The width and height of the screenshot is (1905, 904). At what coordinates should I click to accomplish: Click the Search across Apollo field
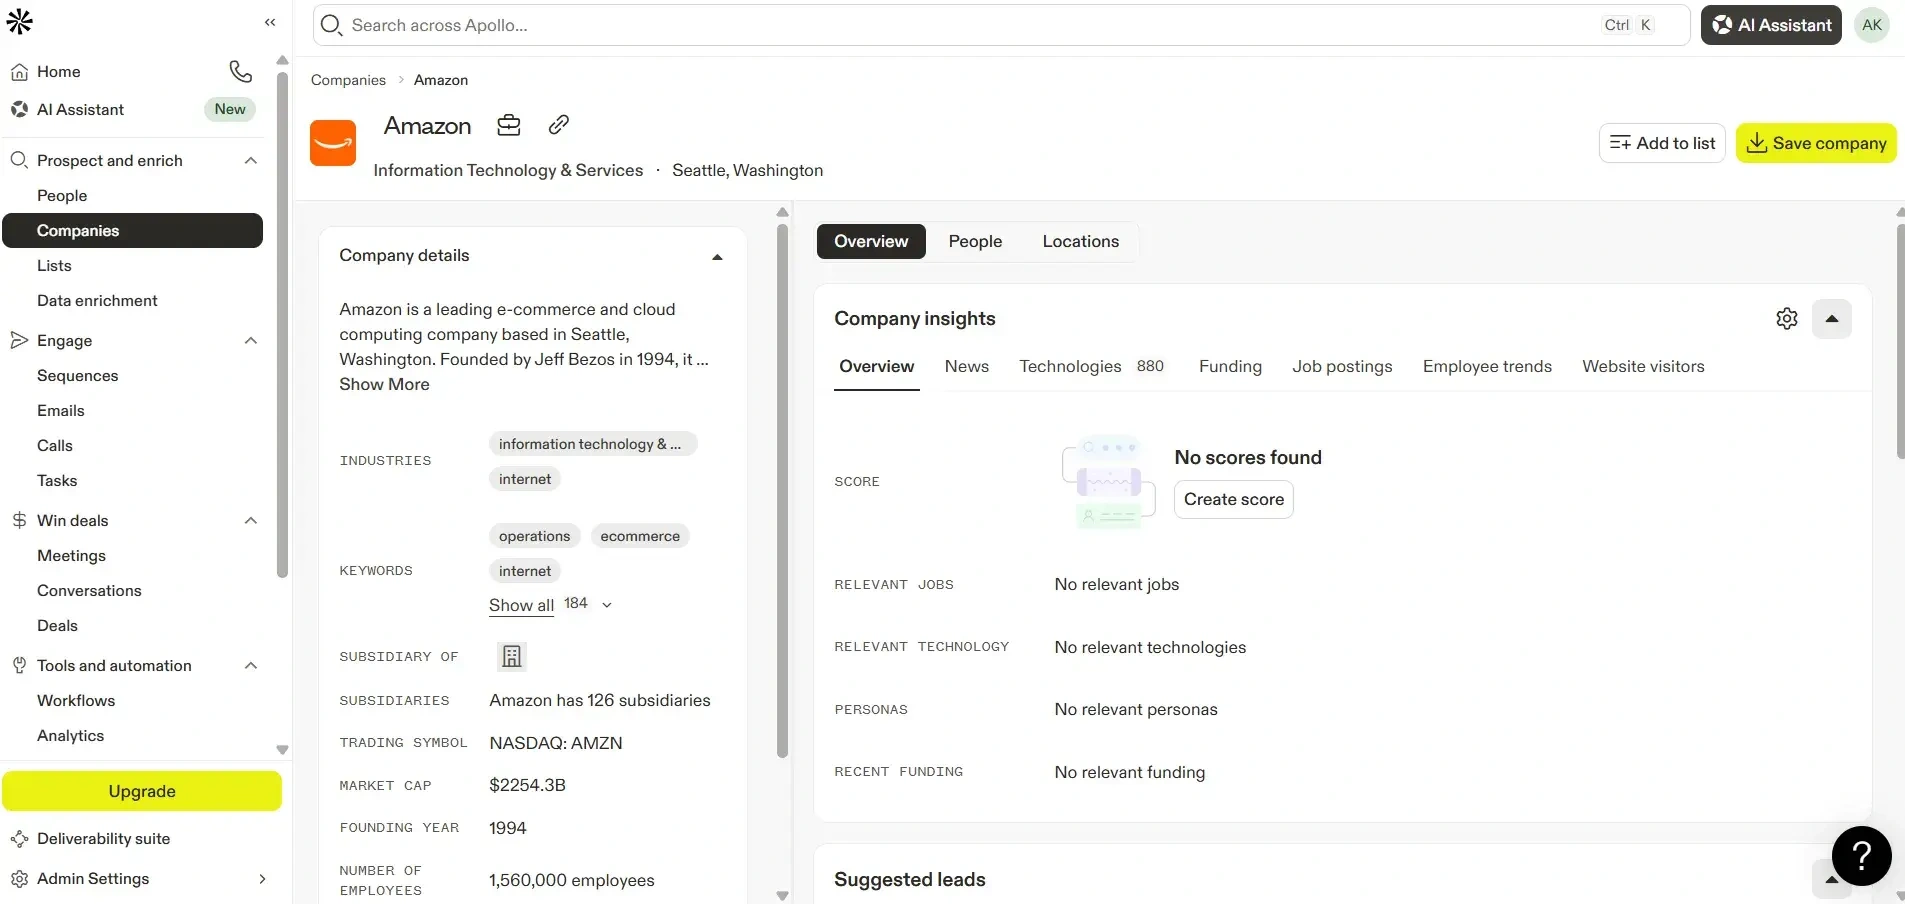click(x=960, y=25)
